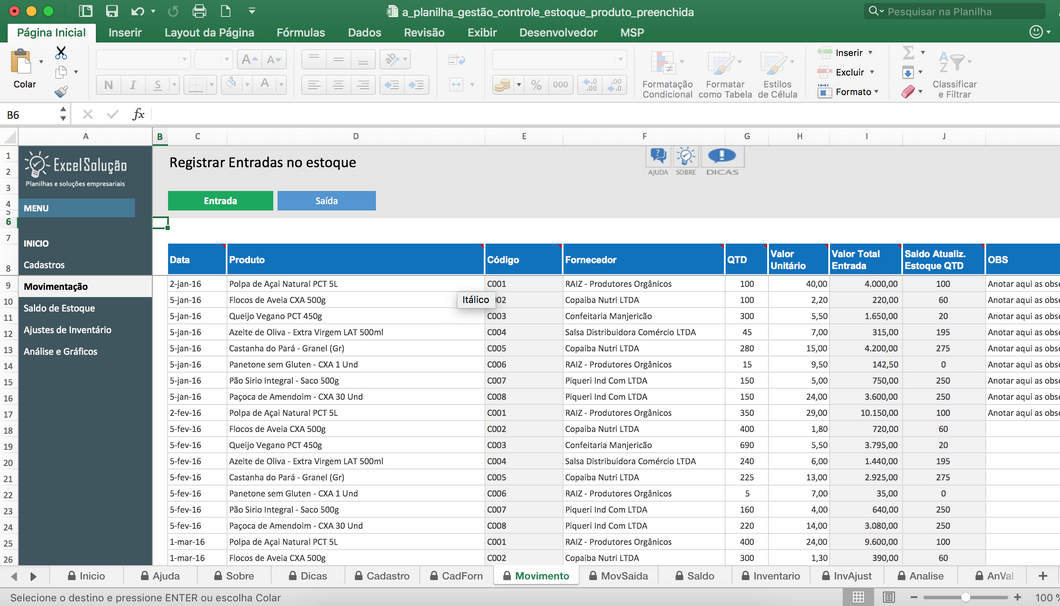This screenshot has width=1060, height=606.
Task: Switch to the MovSaida sheet tab
Action: 618,576
